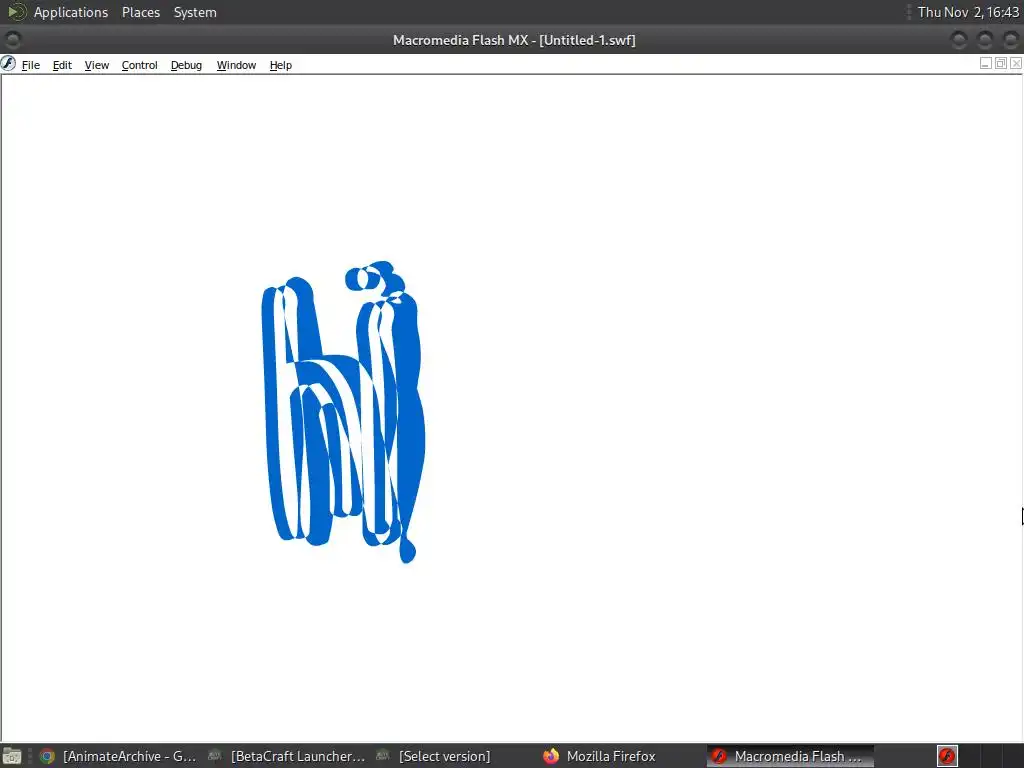Restore the inner Untitled-1.swf document window

[1000, 63]
